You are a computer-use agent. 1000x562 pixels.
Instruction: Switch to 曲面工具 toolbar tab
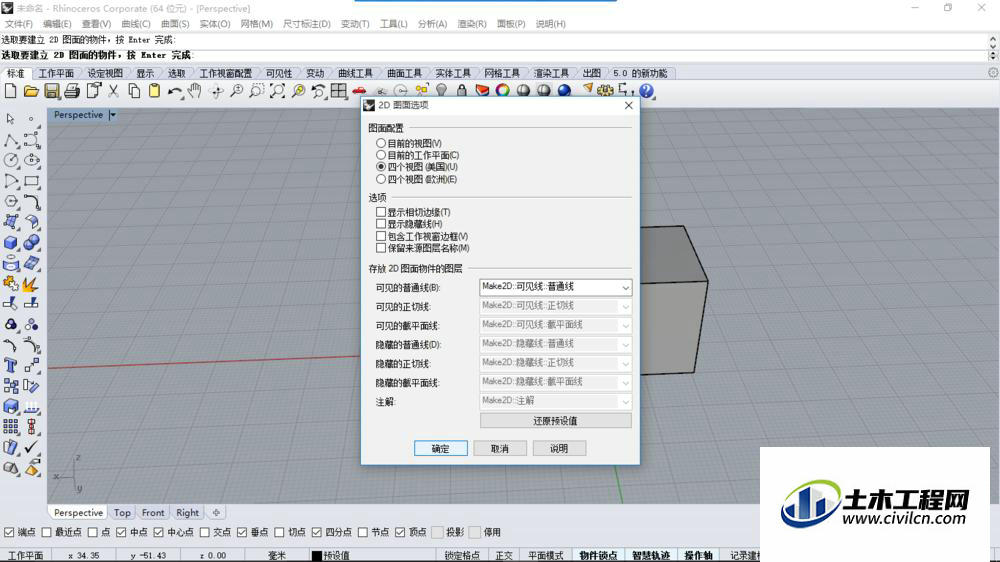pyautogui.click(x=404, y=73)
